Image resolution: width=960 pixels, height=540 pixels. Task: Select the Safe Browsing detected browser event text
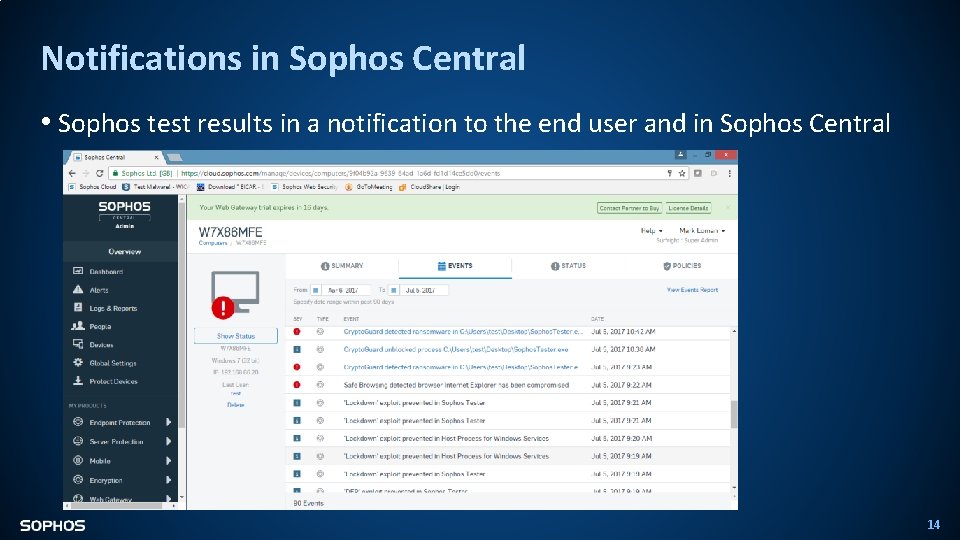click(456, 384)
